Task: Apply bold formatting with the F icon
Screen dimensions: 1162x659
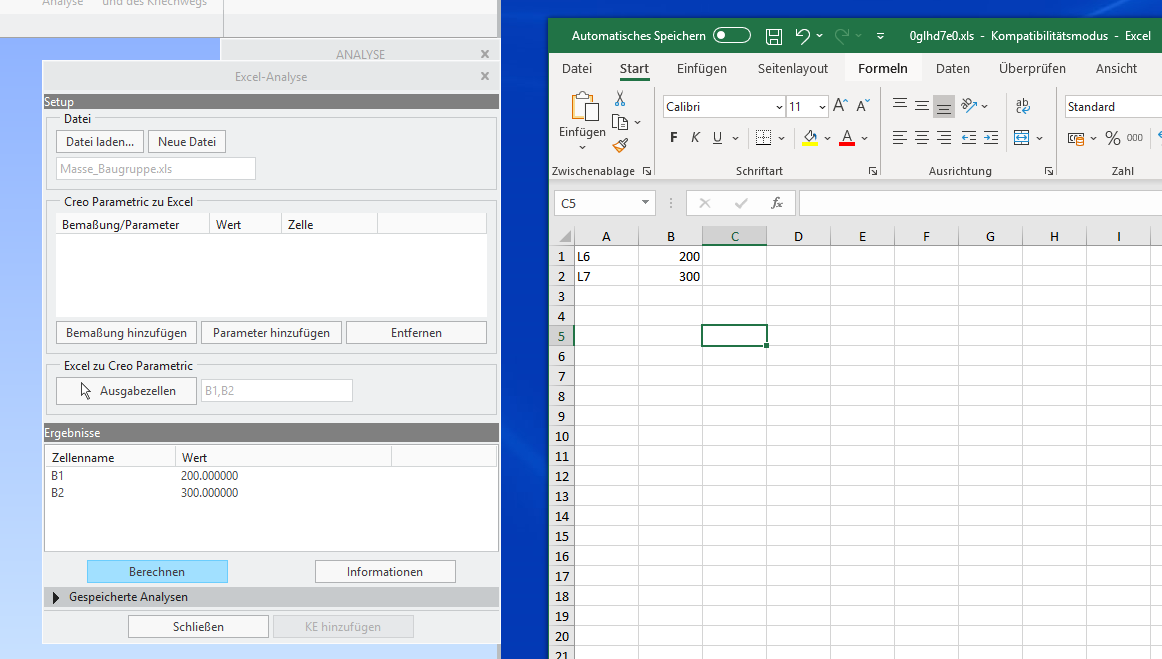Action: pyautogui.click(x=673, y=137)
